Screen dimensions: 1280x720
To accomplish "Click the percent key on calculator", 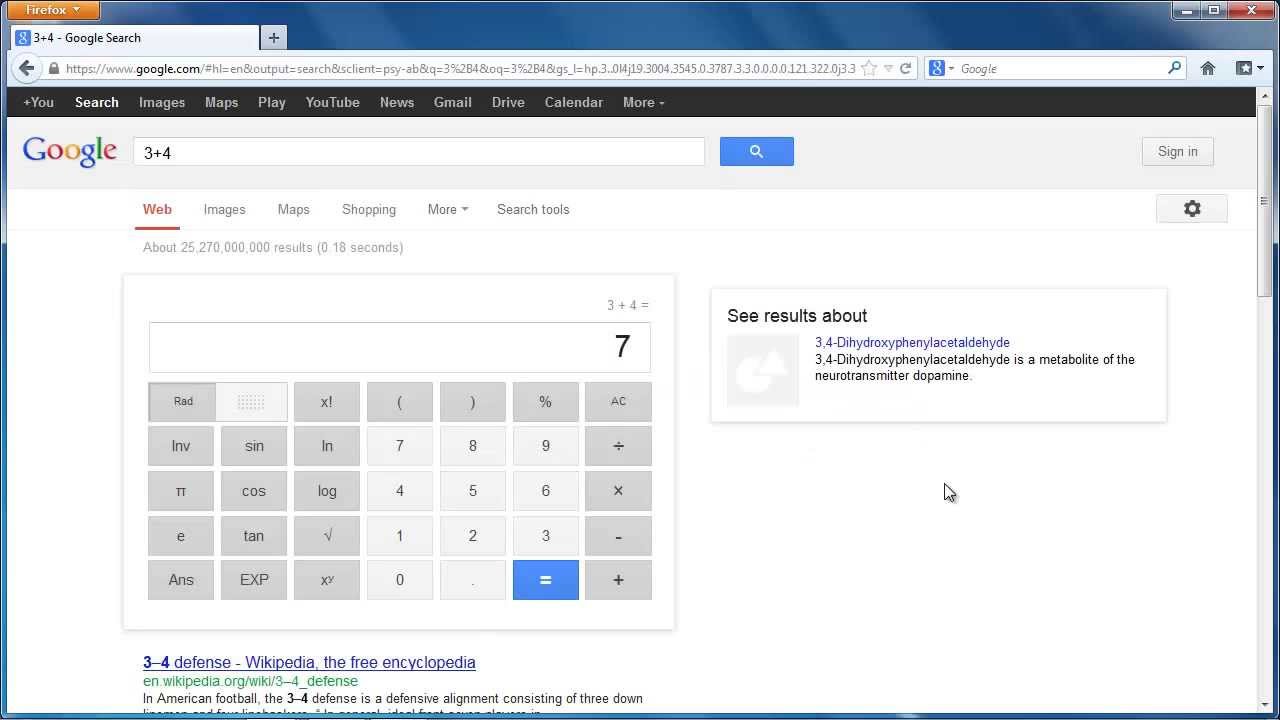I will pyautogui.click(x=545, y=402).
